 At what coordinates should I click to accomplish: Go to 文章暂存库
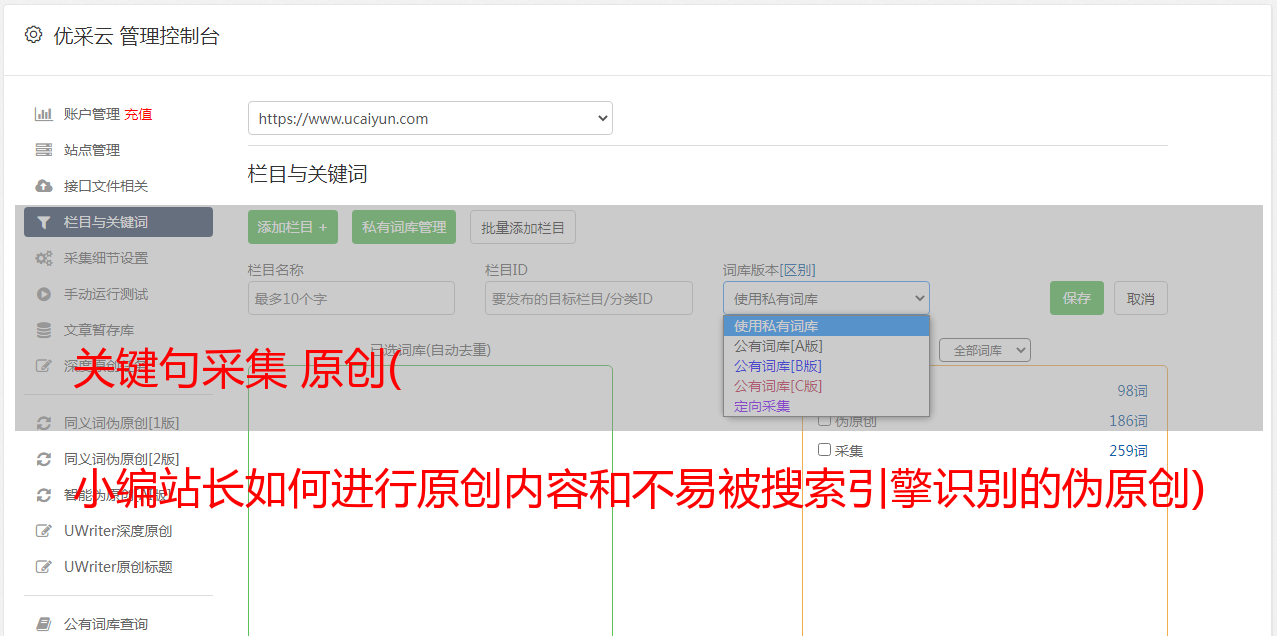click(x=99, y=330)
